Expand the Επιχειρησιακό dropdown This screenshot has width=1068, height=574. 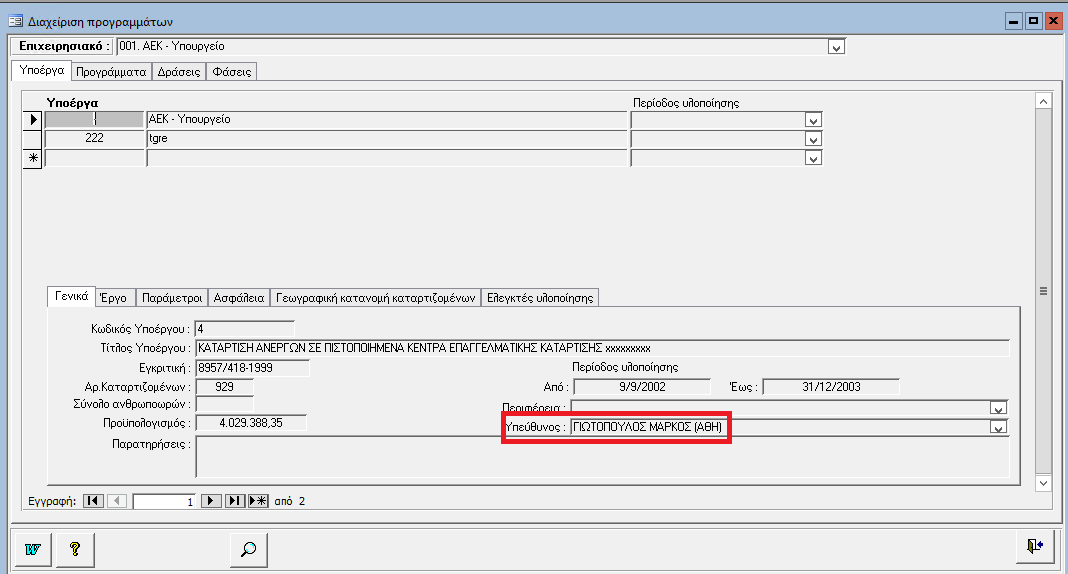[x=837, y=46]
